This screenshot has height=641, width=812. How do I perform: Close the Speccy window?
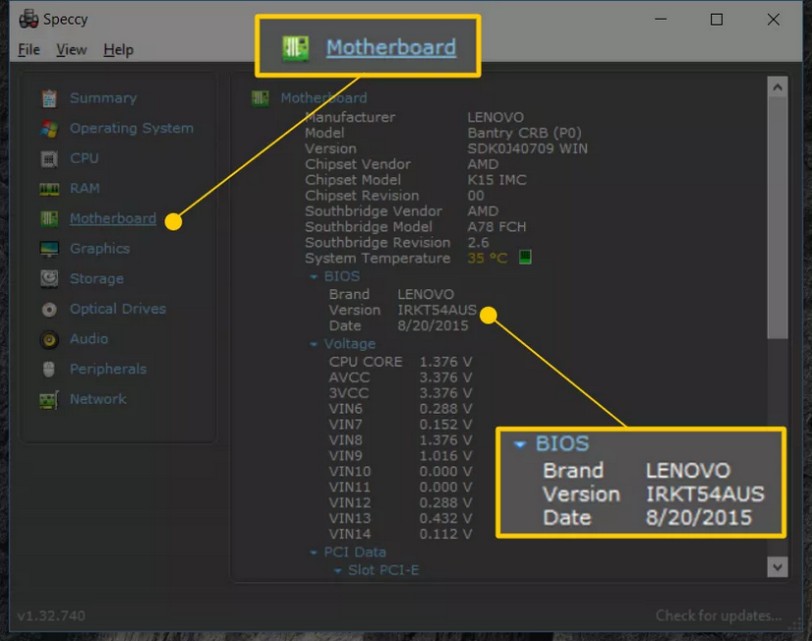coord(773,20)
